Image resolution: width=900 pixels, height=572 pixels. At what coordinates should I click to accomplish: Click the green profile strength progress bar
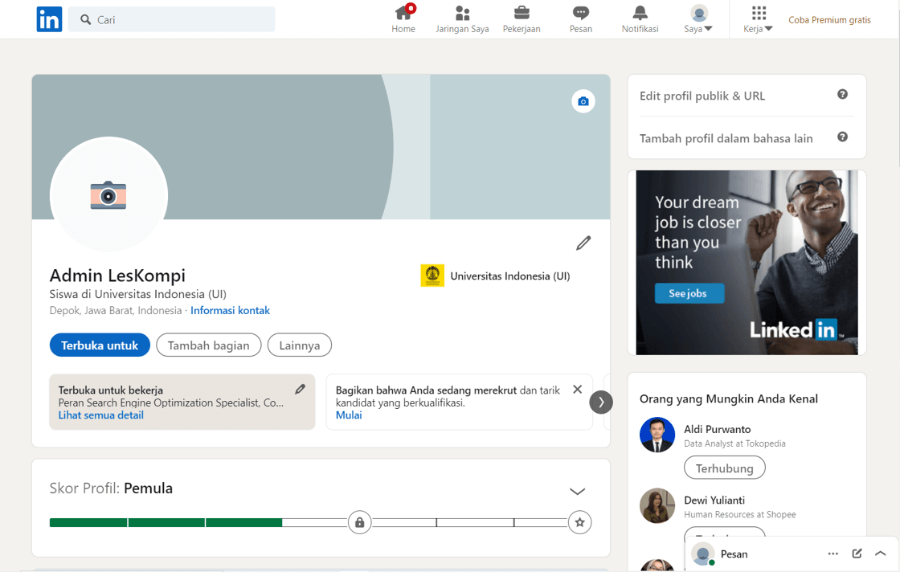point(166,523)
